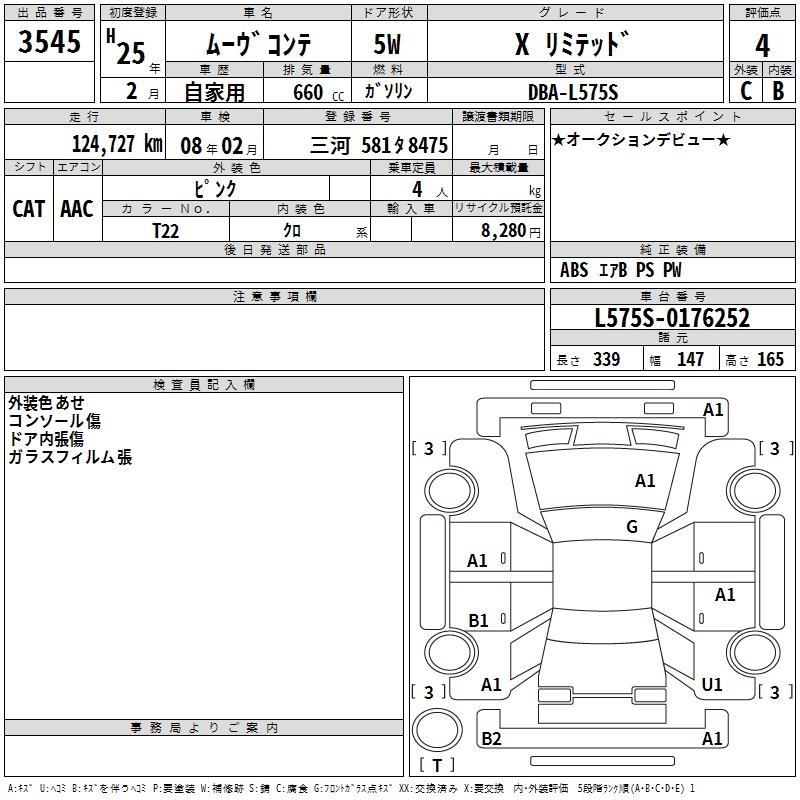The width and height of the screenshot is (800, 800).
Task: Click registration month 2月
Action: click(142, 91)
